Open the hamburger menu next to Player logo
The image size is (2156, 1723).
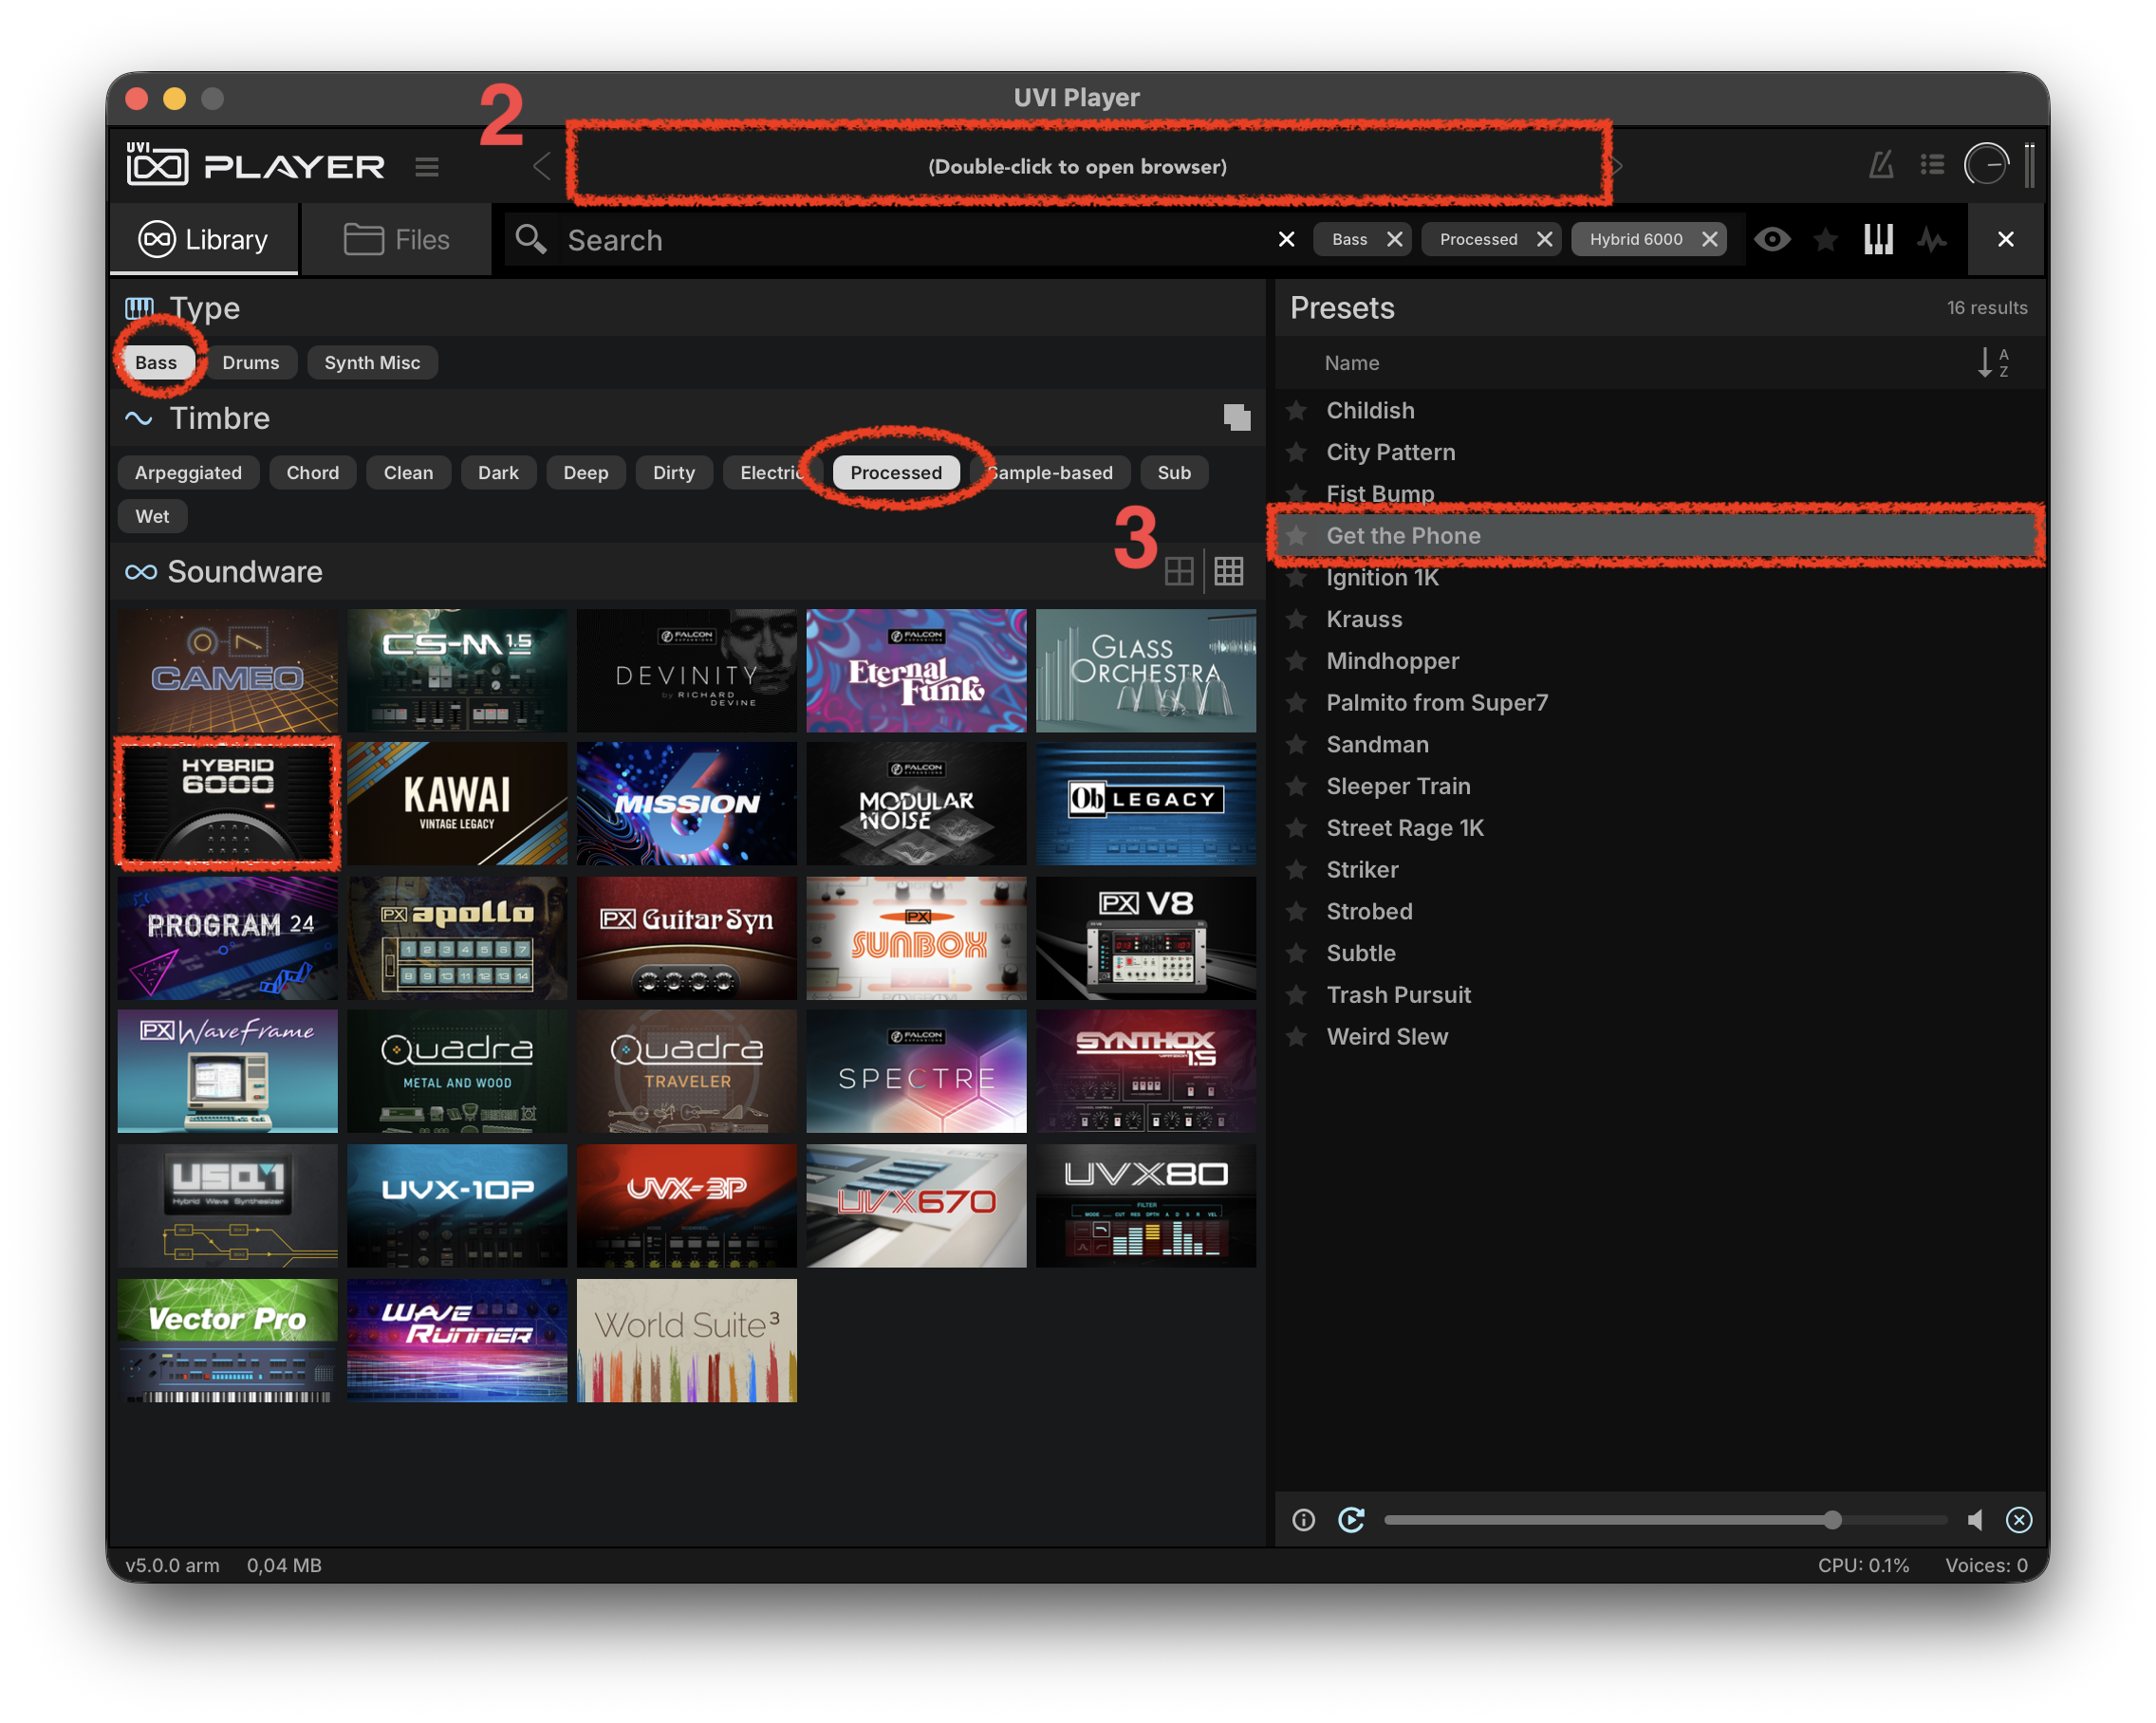427,167
